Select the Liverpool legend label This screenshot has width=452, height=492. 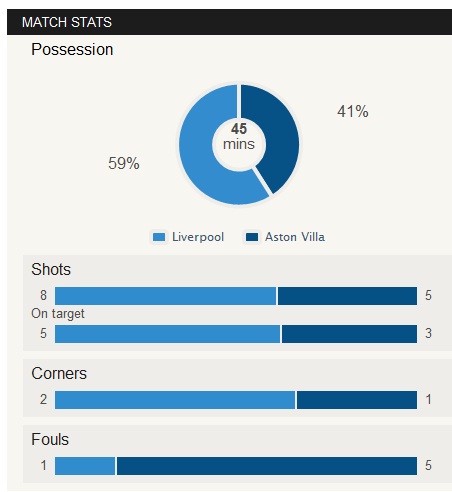click(198, 237)
